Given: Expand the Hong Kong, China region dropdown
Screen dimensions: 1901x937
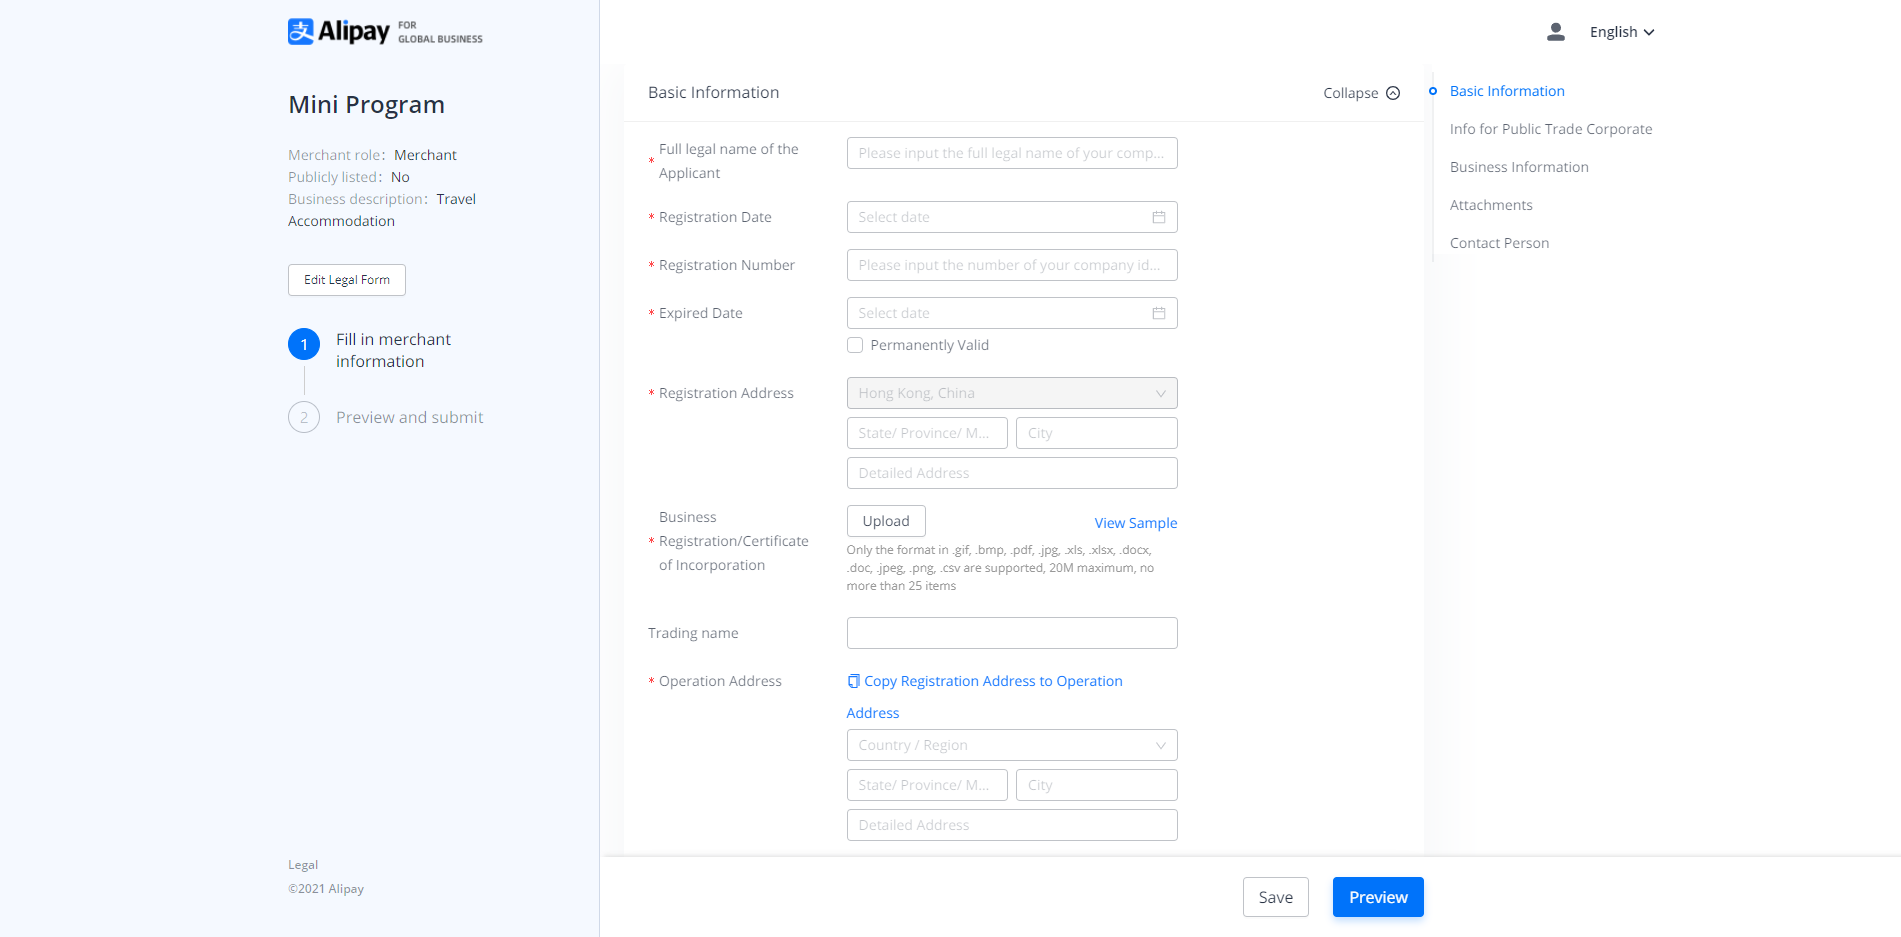Looking at the screenshot, I should 1011,393.
